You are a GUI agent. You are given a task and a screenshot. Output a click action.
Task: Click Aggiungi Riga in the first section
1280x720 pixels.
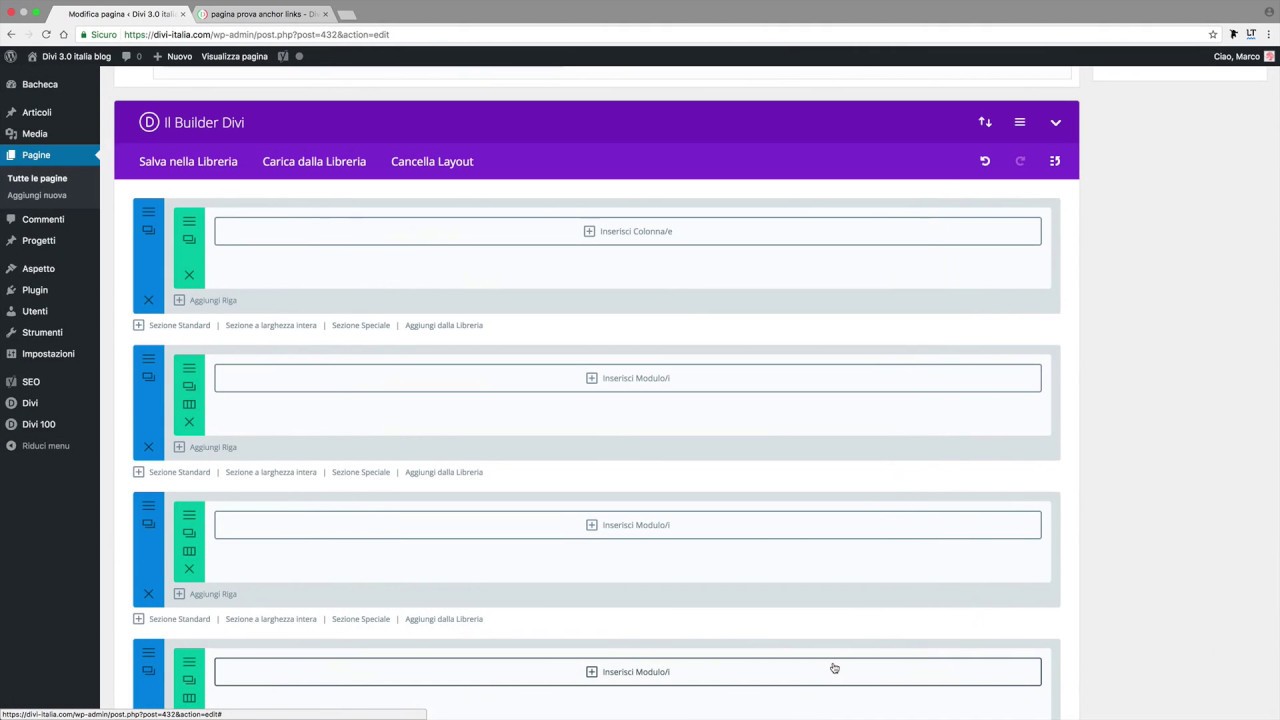pos(205,300)
